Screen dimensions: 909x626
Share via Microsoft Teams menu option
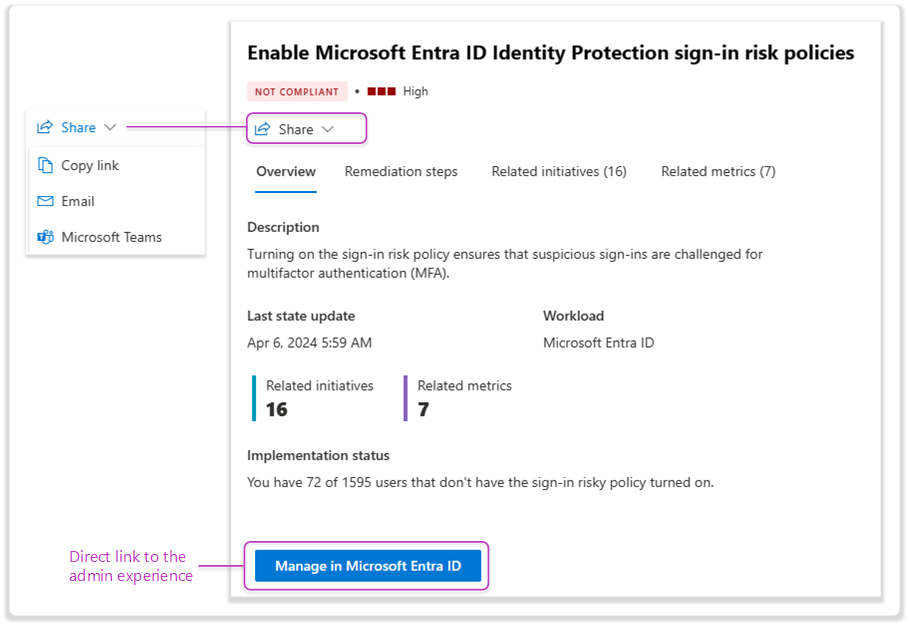click(111, 237)
